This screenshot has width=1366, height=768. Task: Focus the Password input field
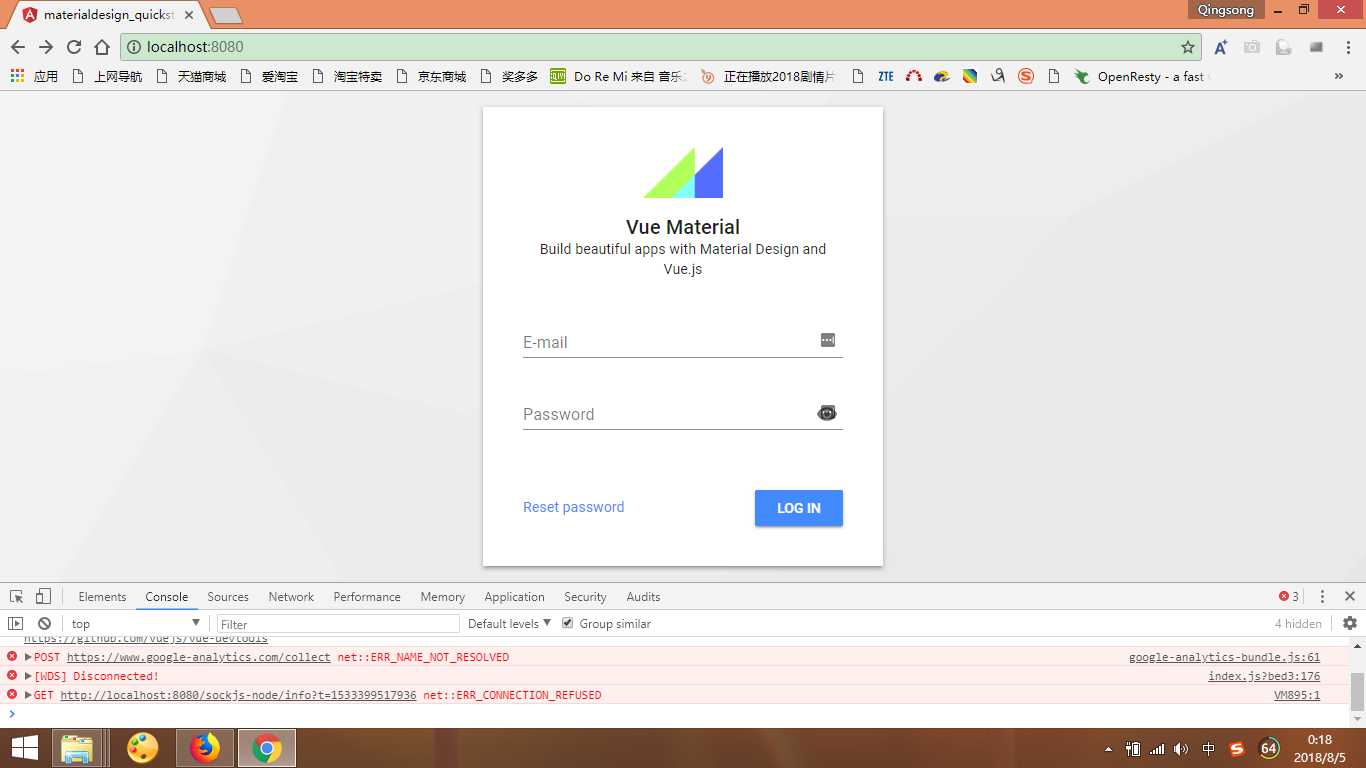pyautogui.click(x=683, y=414)
